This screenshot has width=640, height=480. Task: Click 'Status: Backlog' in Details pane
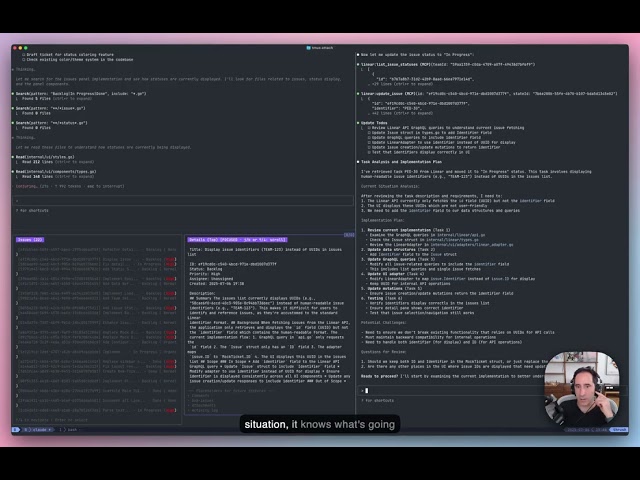point(206,269)
